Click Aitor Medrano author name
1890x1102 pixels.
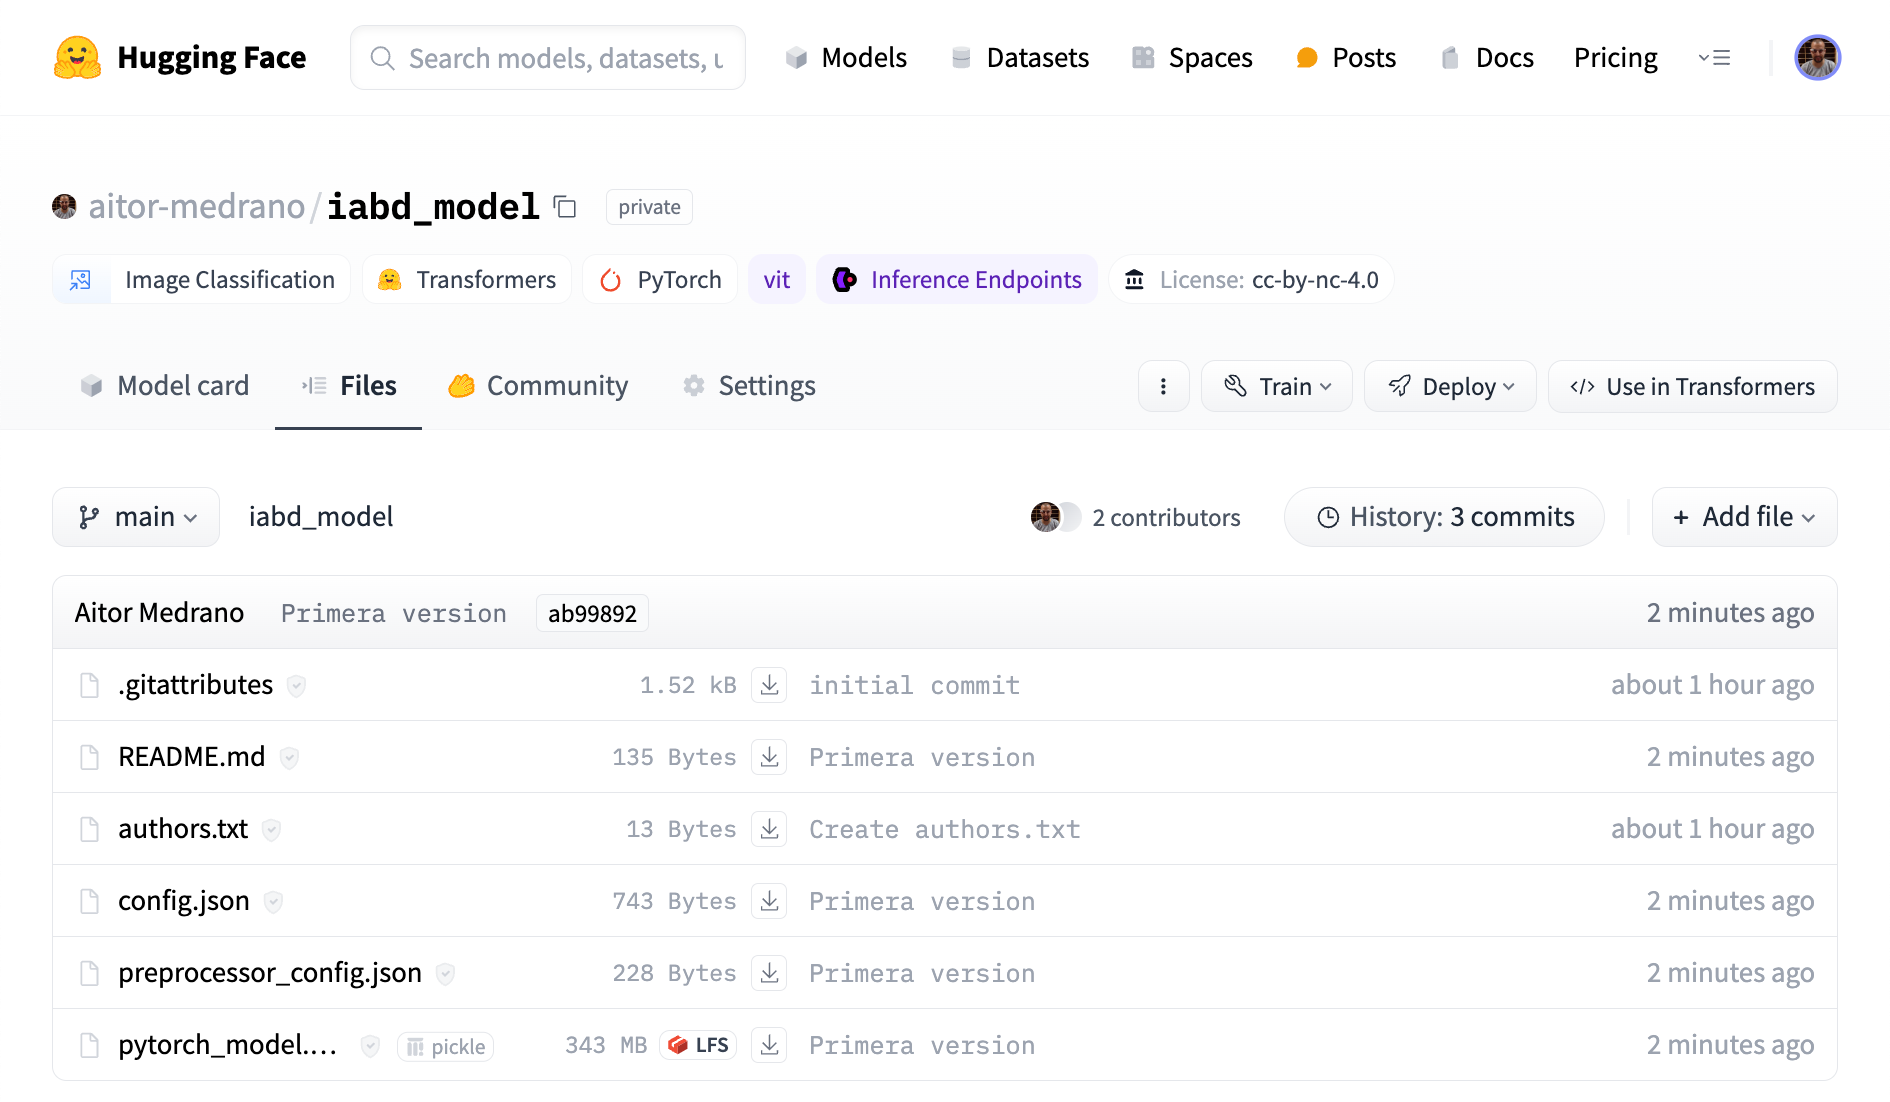[159, 613]
